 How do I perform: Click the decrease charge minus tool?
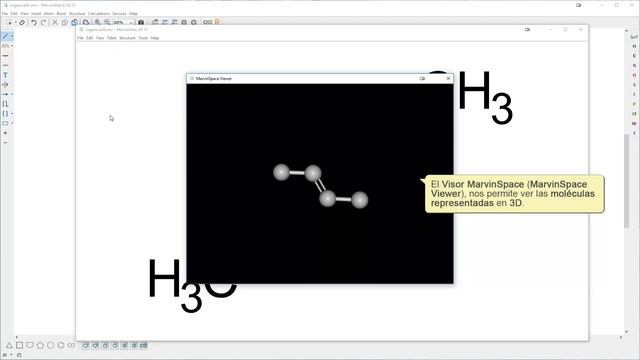point(5,143)
